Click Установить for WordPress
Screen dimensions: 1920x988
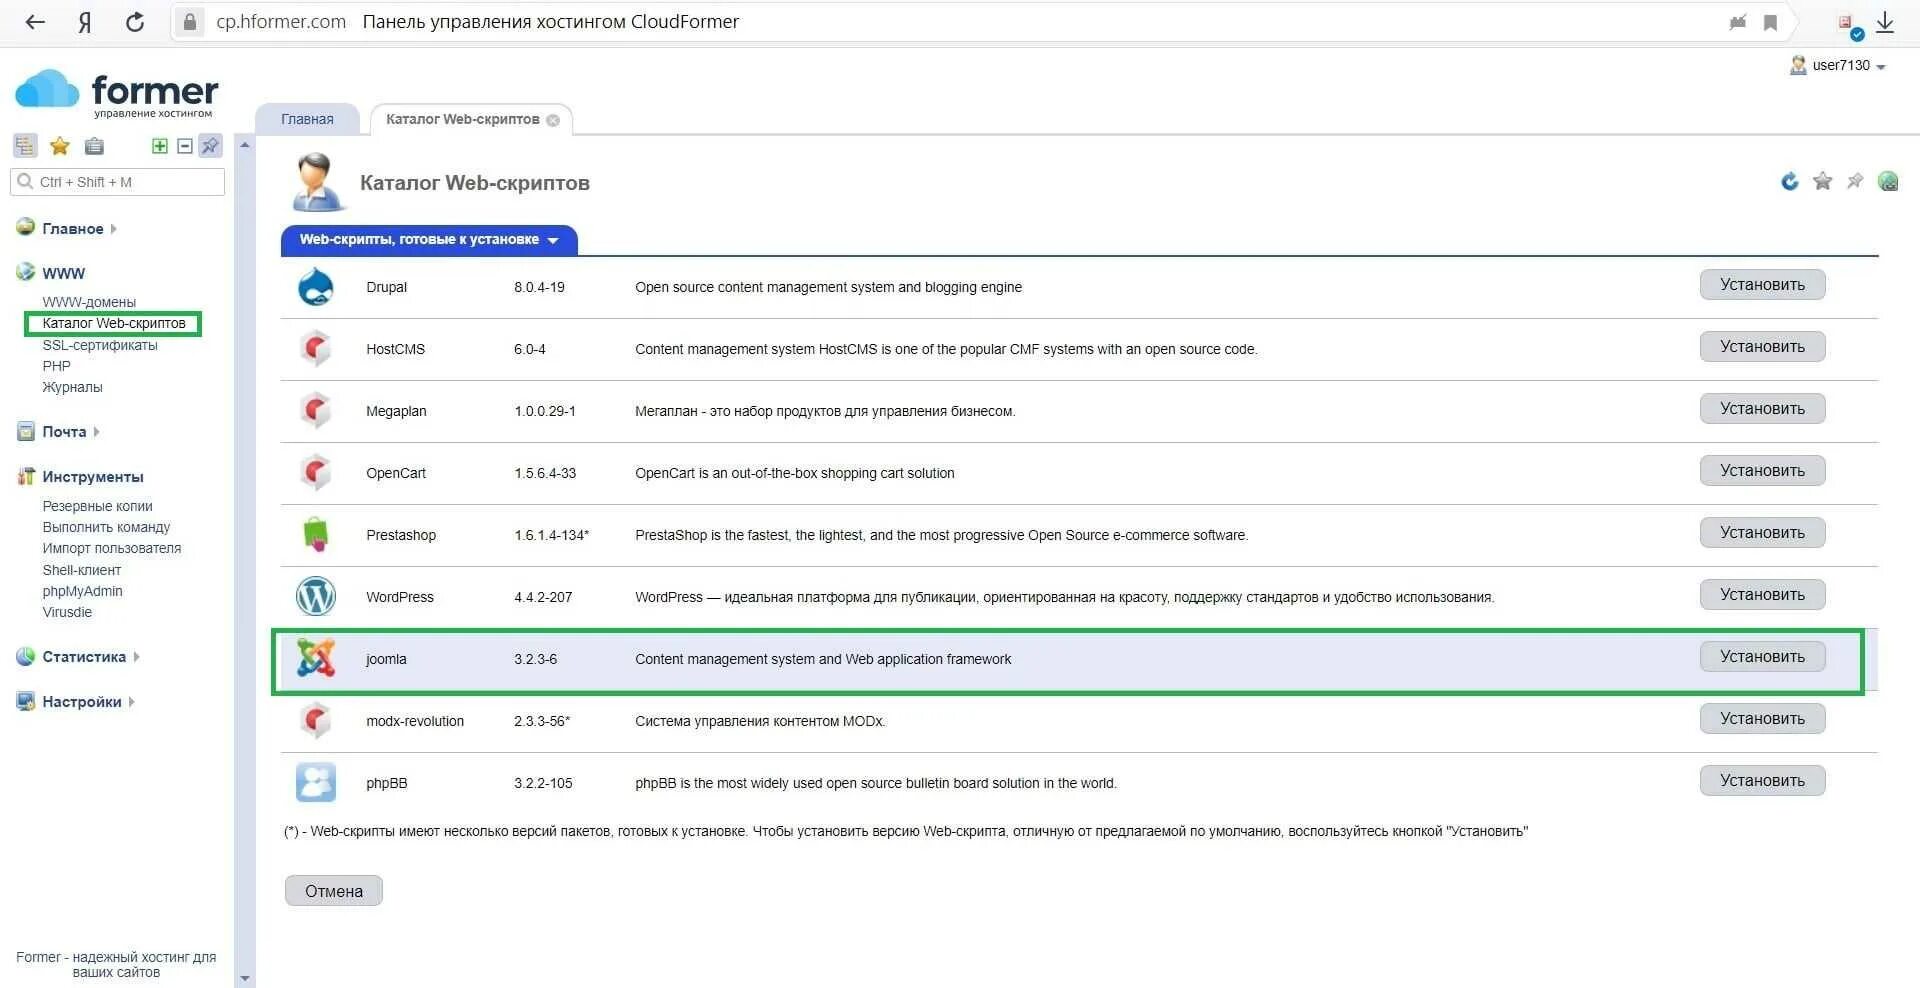click(1762, 595)
